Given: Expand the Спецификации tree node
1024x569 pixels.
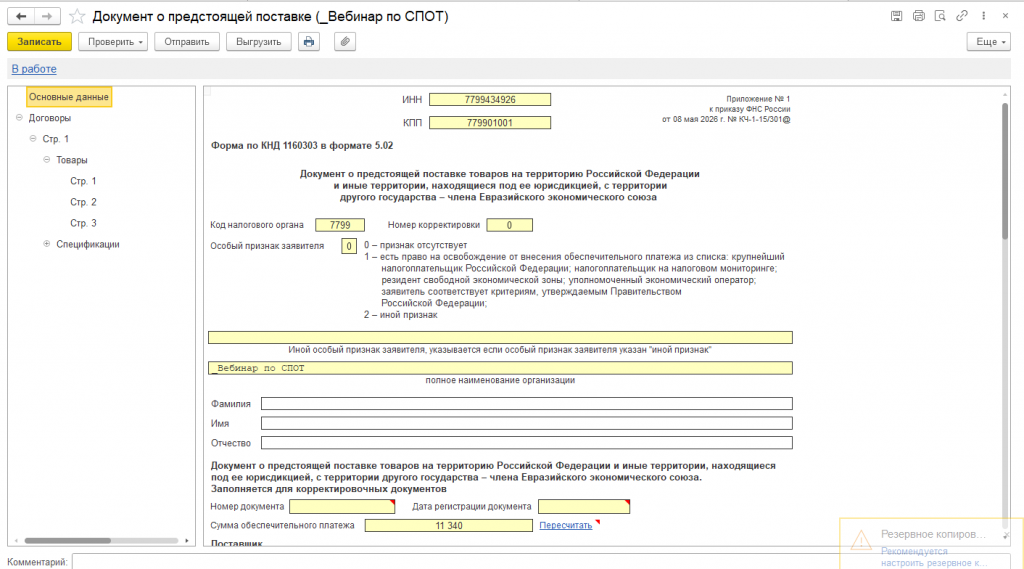Looking at the screenshot, I should pyautogui.click(x=46, y=244).
